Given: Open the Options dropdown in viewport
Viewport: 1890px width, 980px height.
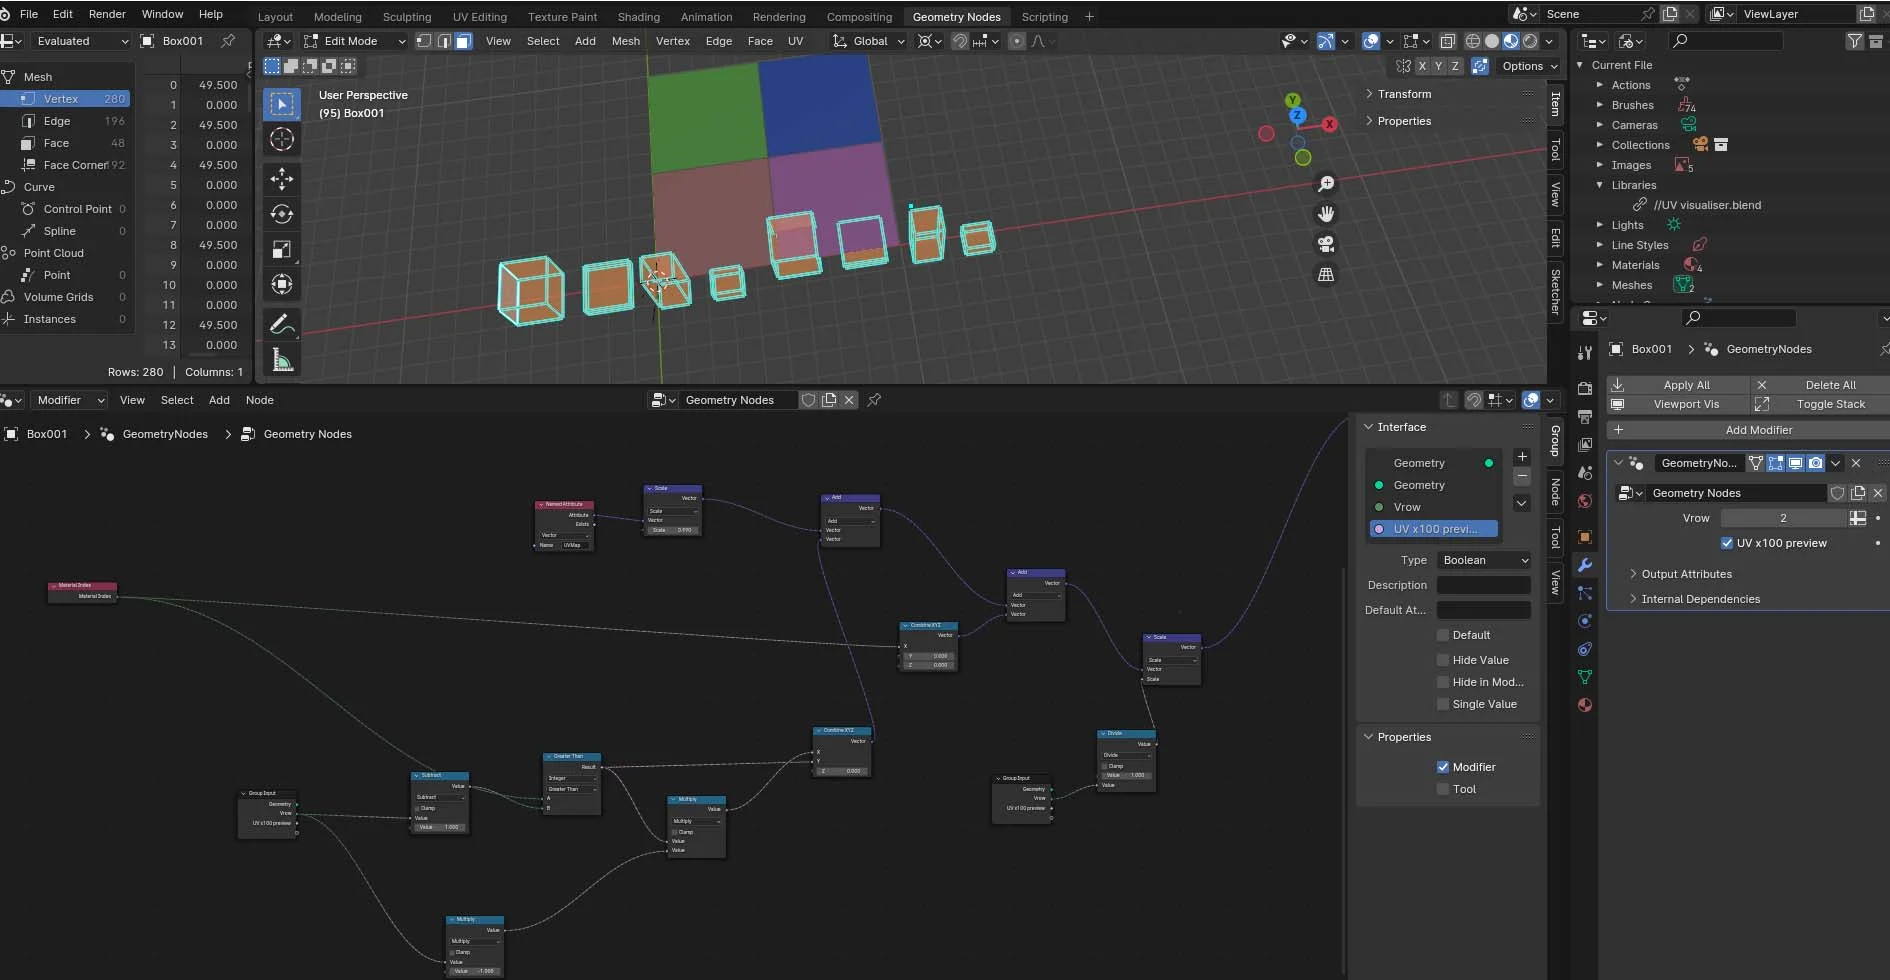Looking at the screenshot, I should coord(1530,66).
